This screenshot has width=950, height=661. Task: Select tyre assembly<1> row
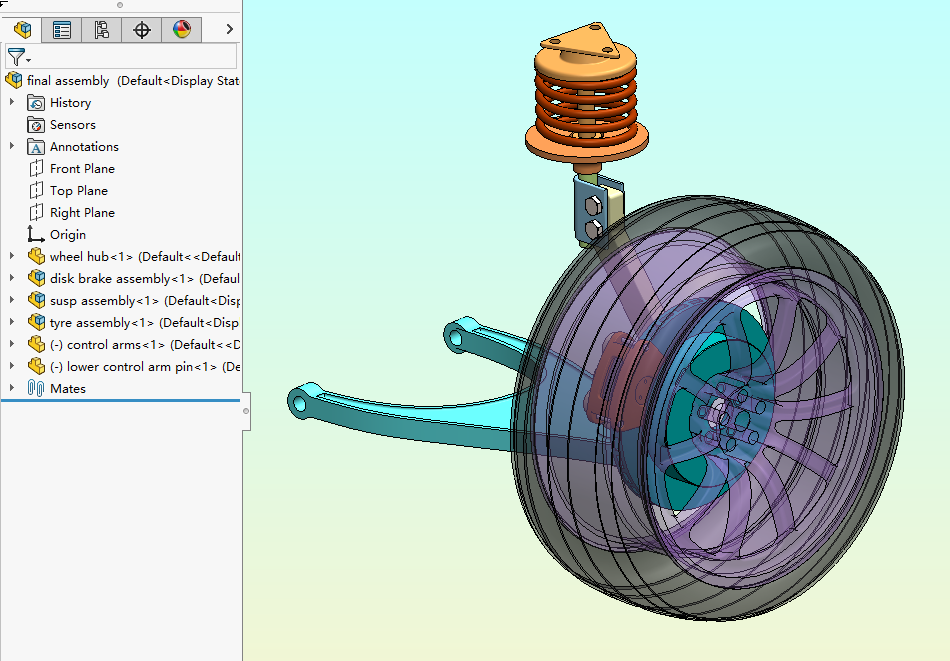(x=144, y=322)
